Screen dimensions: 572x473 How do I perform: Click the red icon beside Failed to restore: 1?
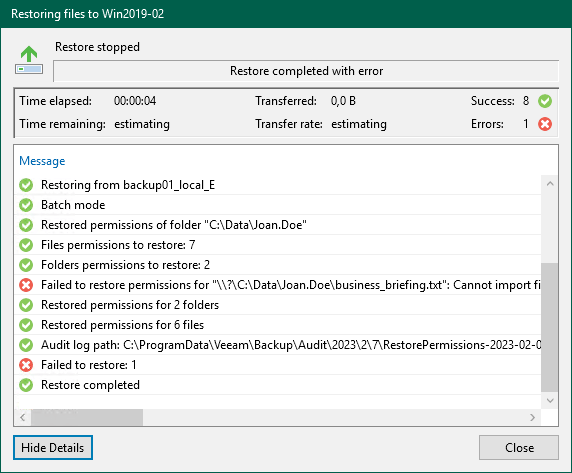[x=26, y=365]
